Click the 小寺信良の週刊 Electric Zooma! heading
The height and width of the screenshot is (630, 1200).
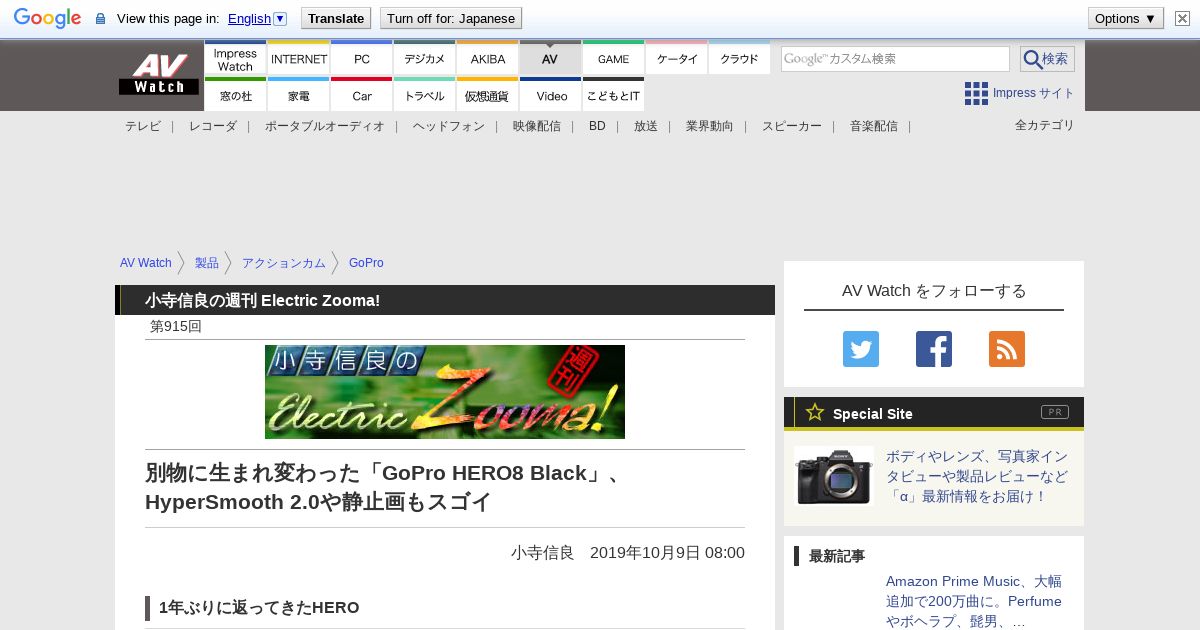tap(262, 300)
